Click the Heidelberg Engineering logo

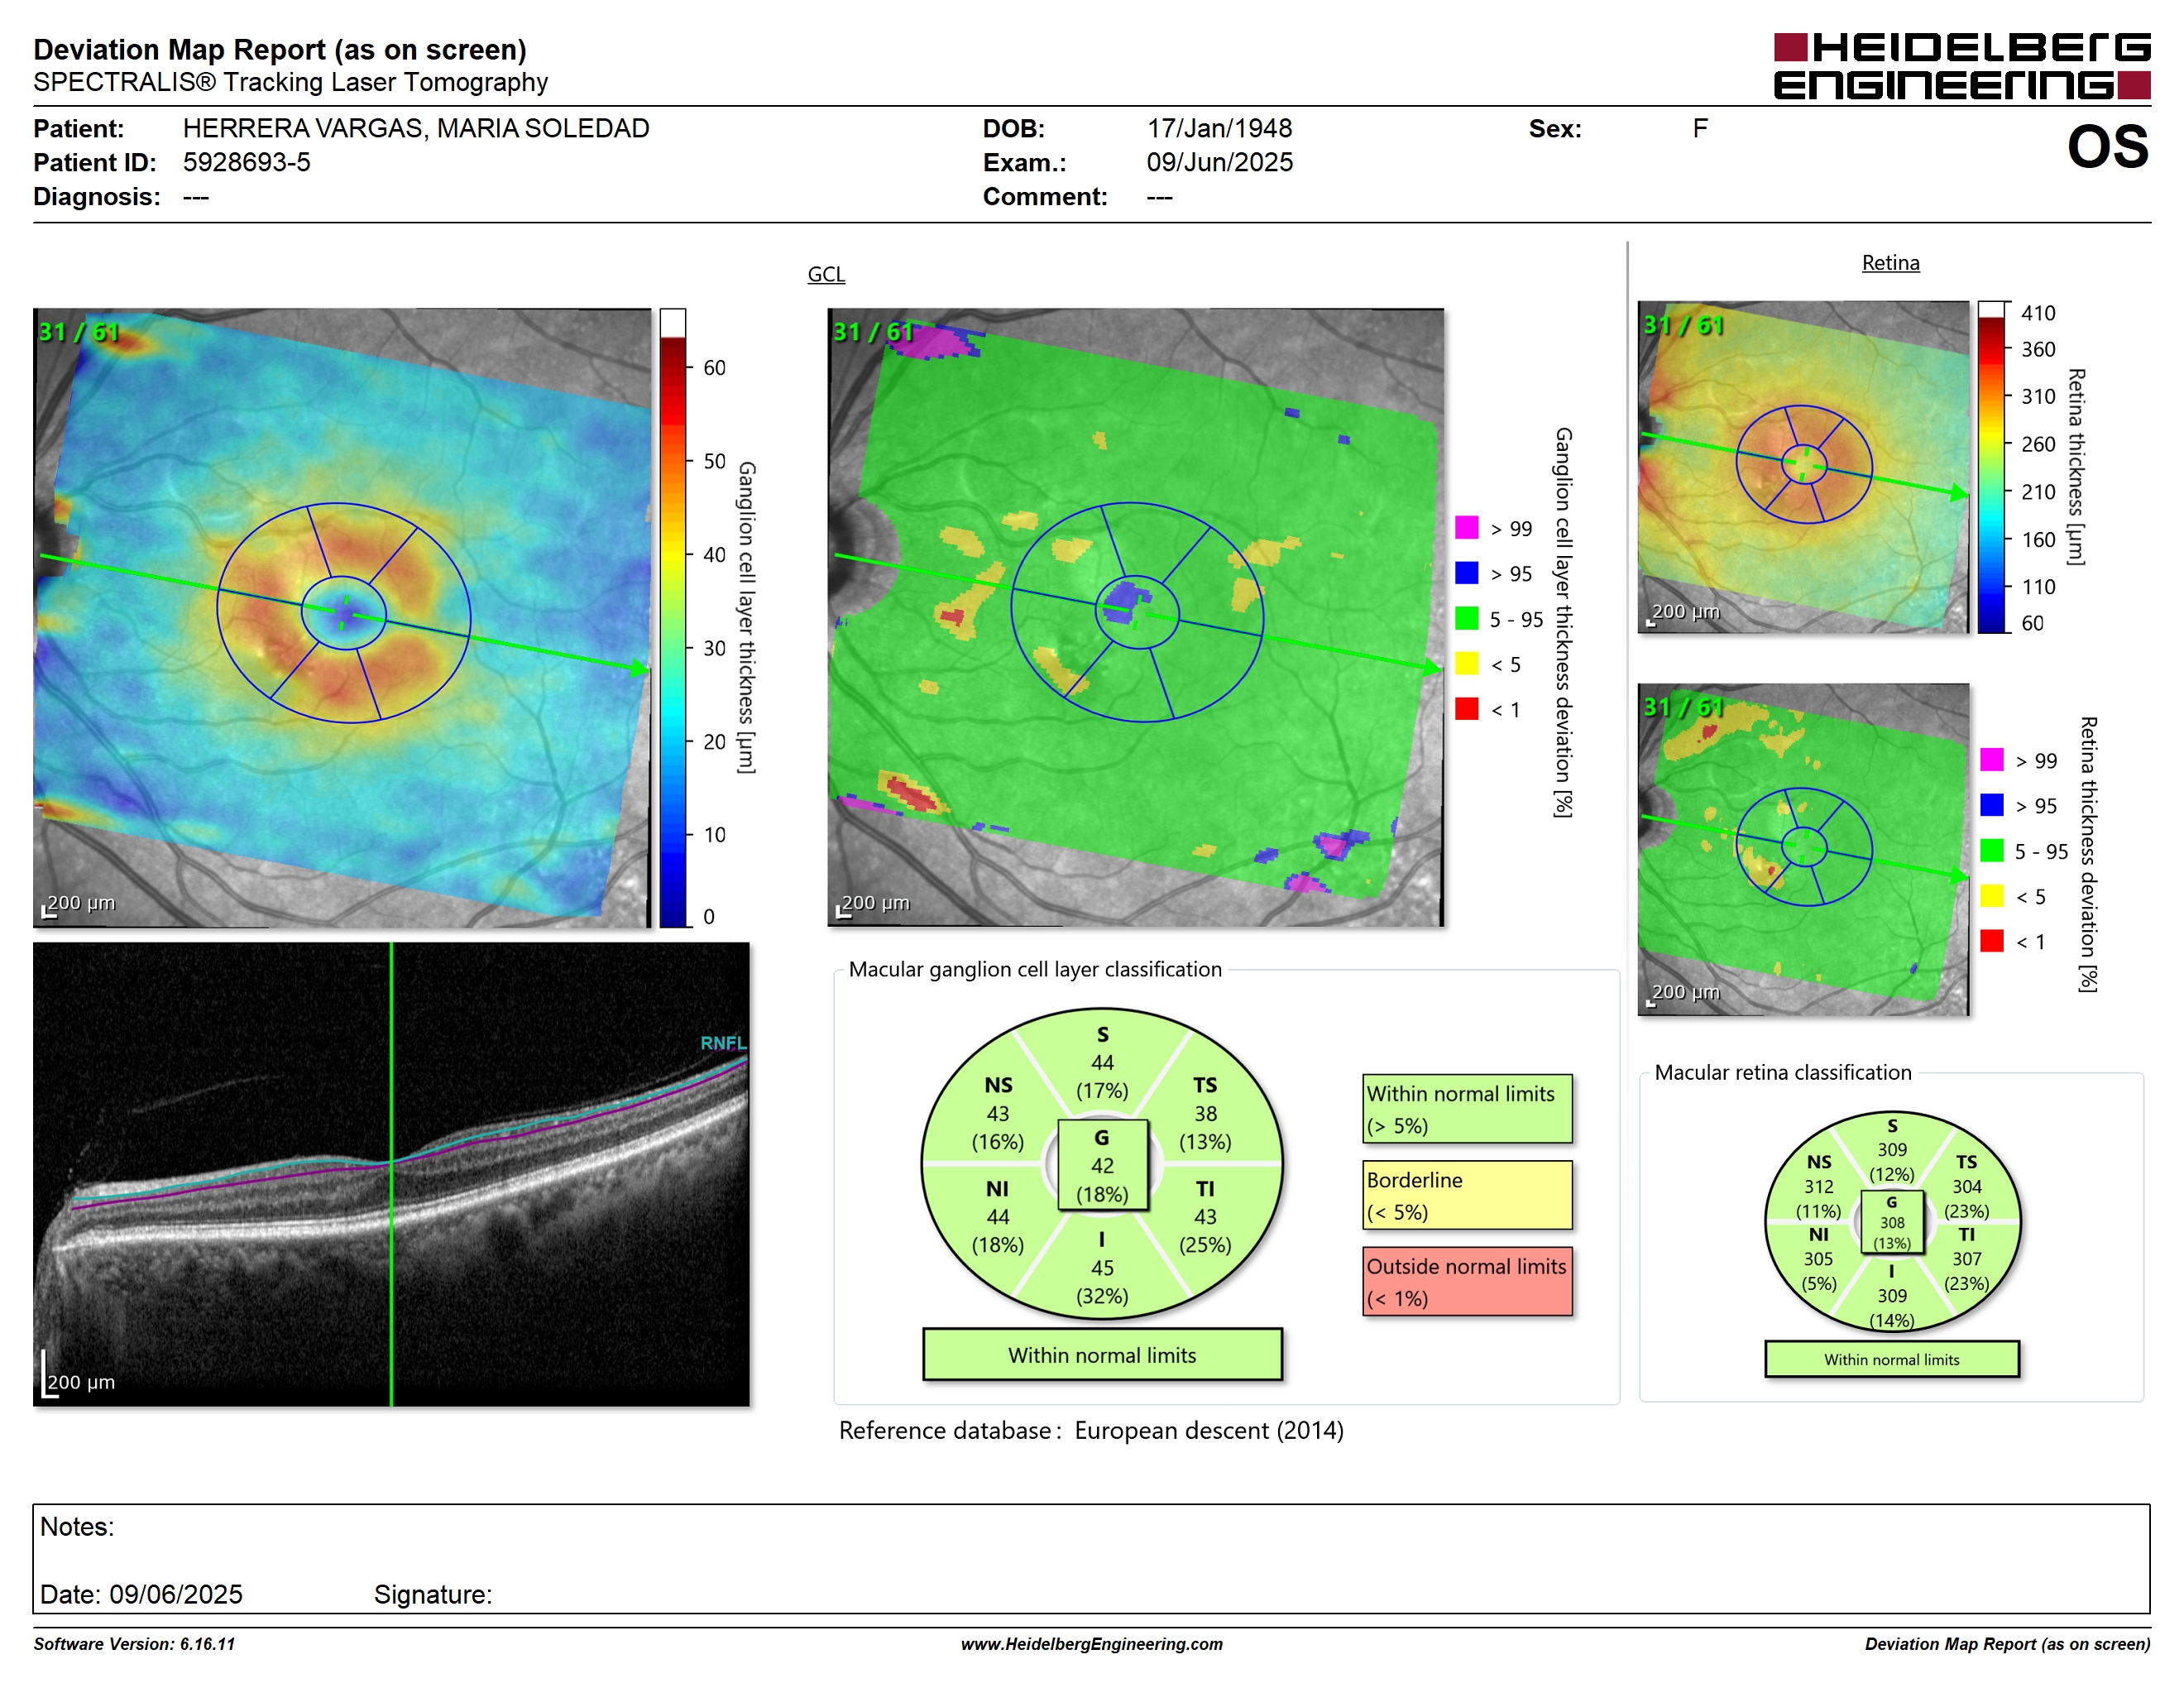coord(1961,67)
